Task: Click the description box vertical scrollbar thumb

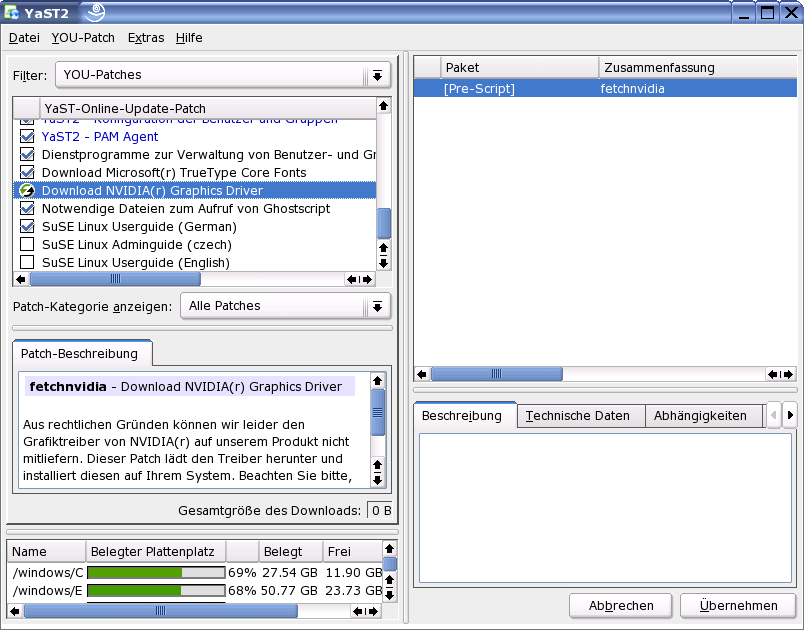Action: 377,412
